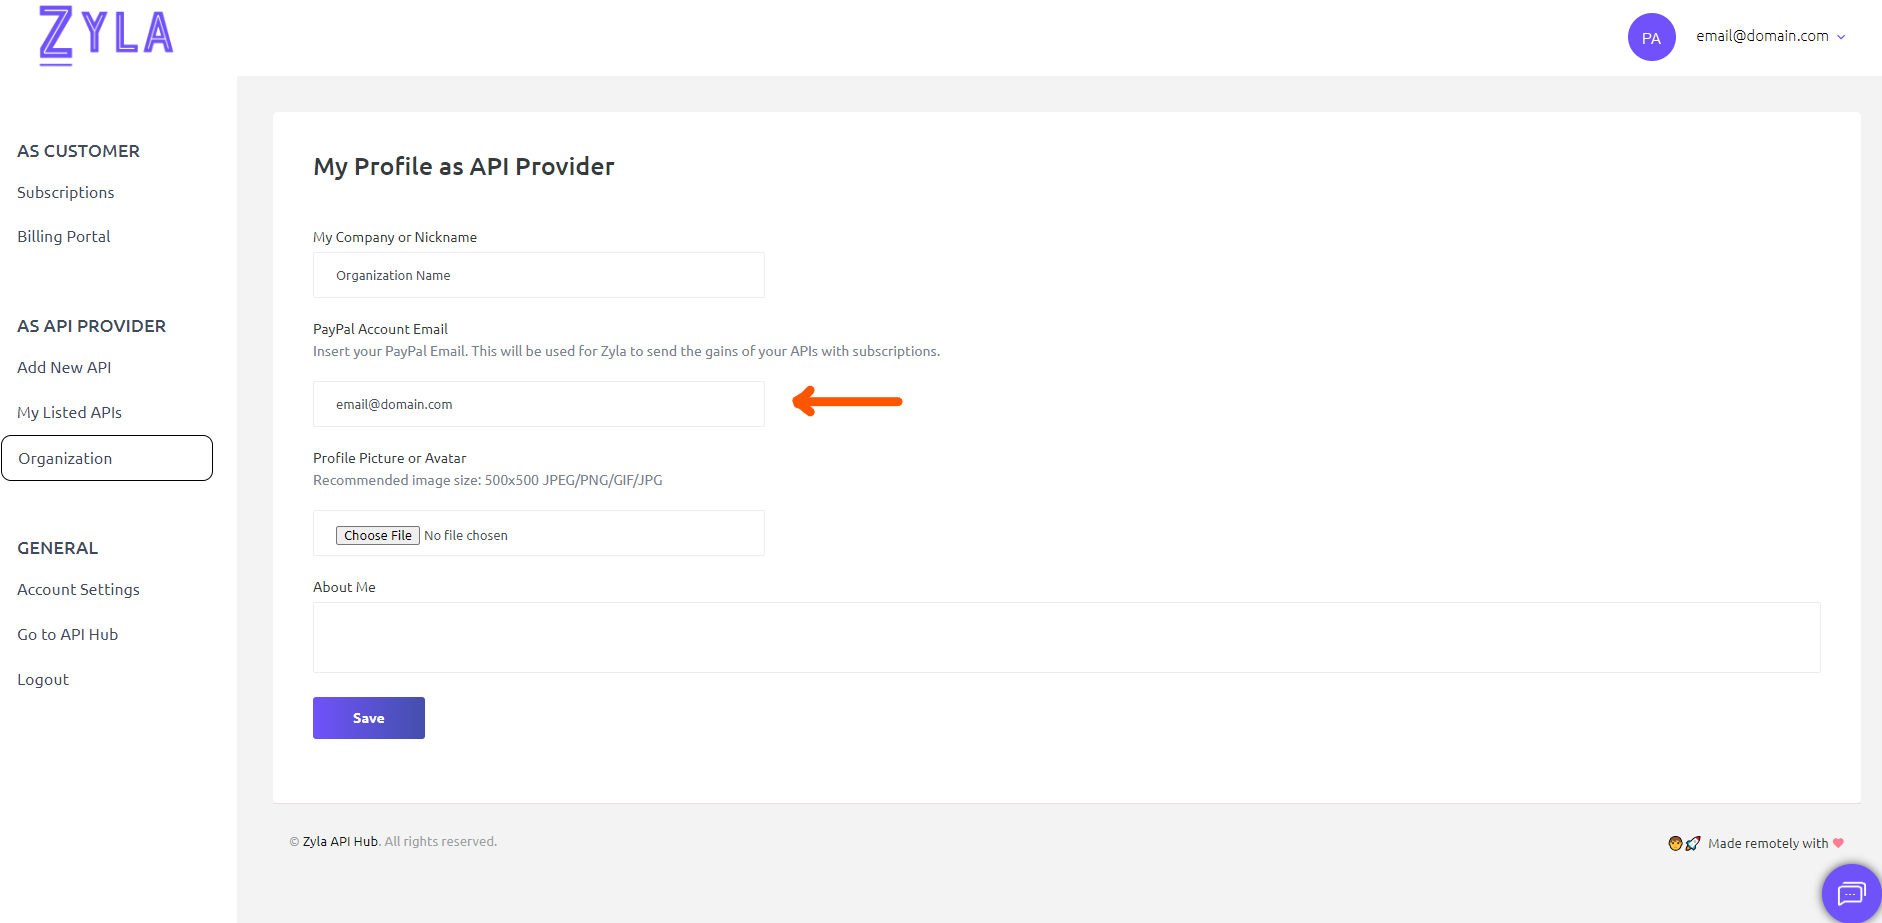Open Account Settings
1882x923 pixels.
78,589
